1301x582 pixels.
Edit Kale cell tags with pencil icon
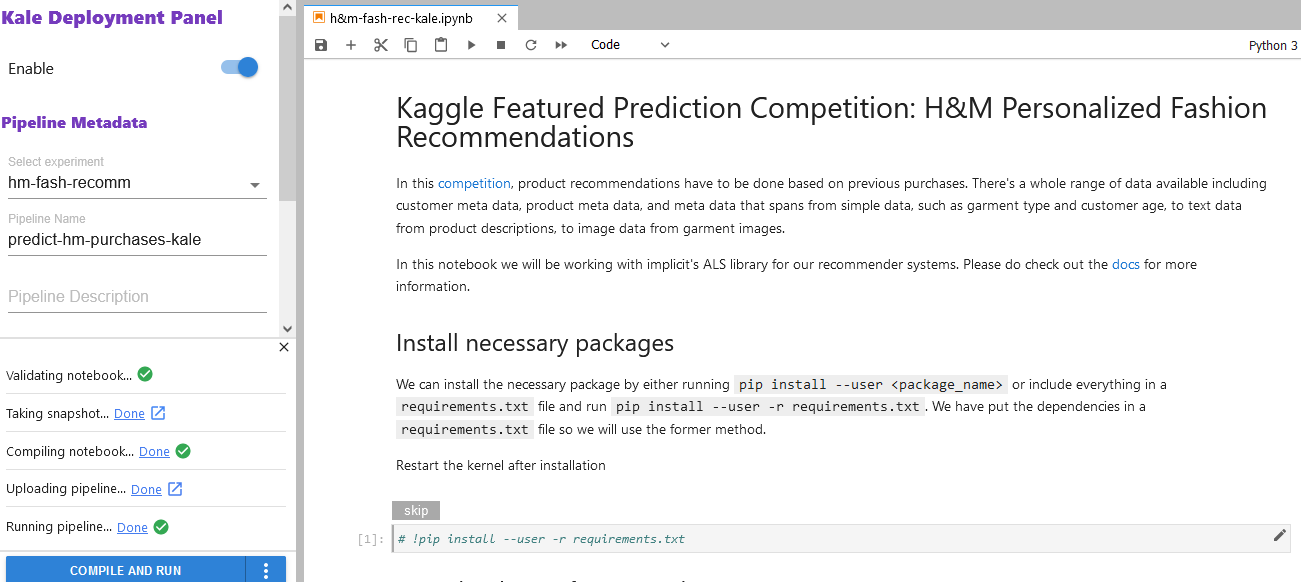click(x=1279, y=536)
